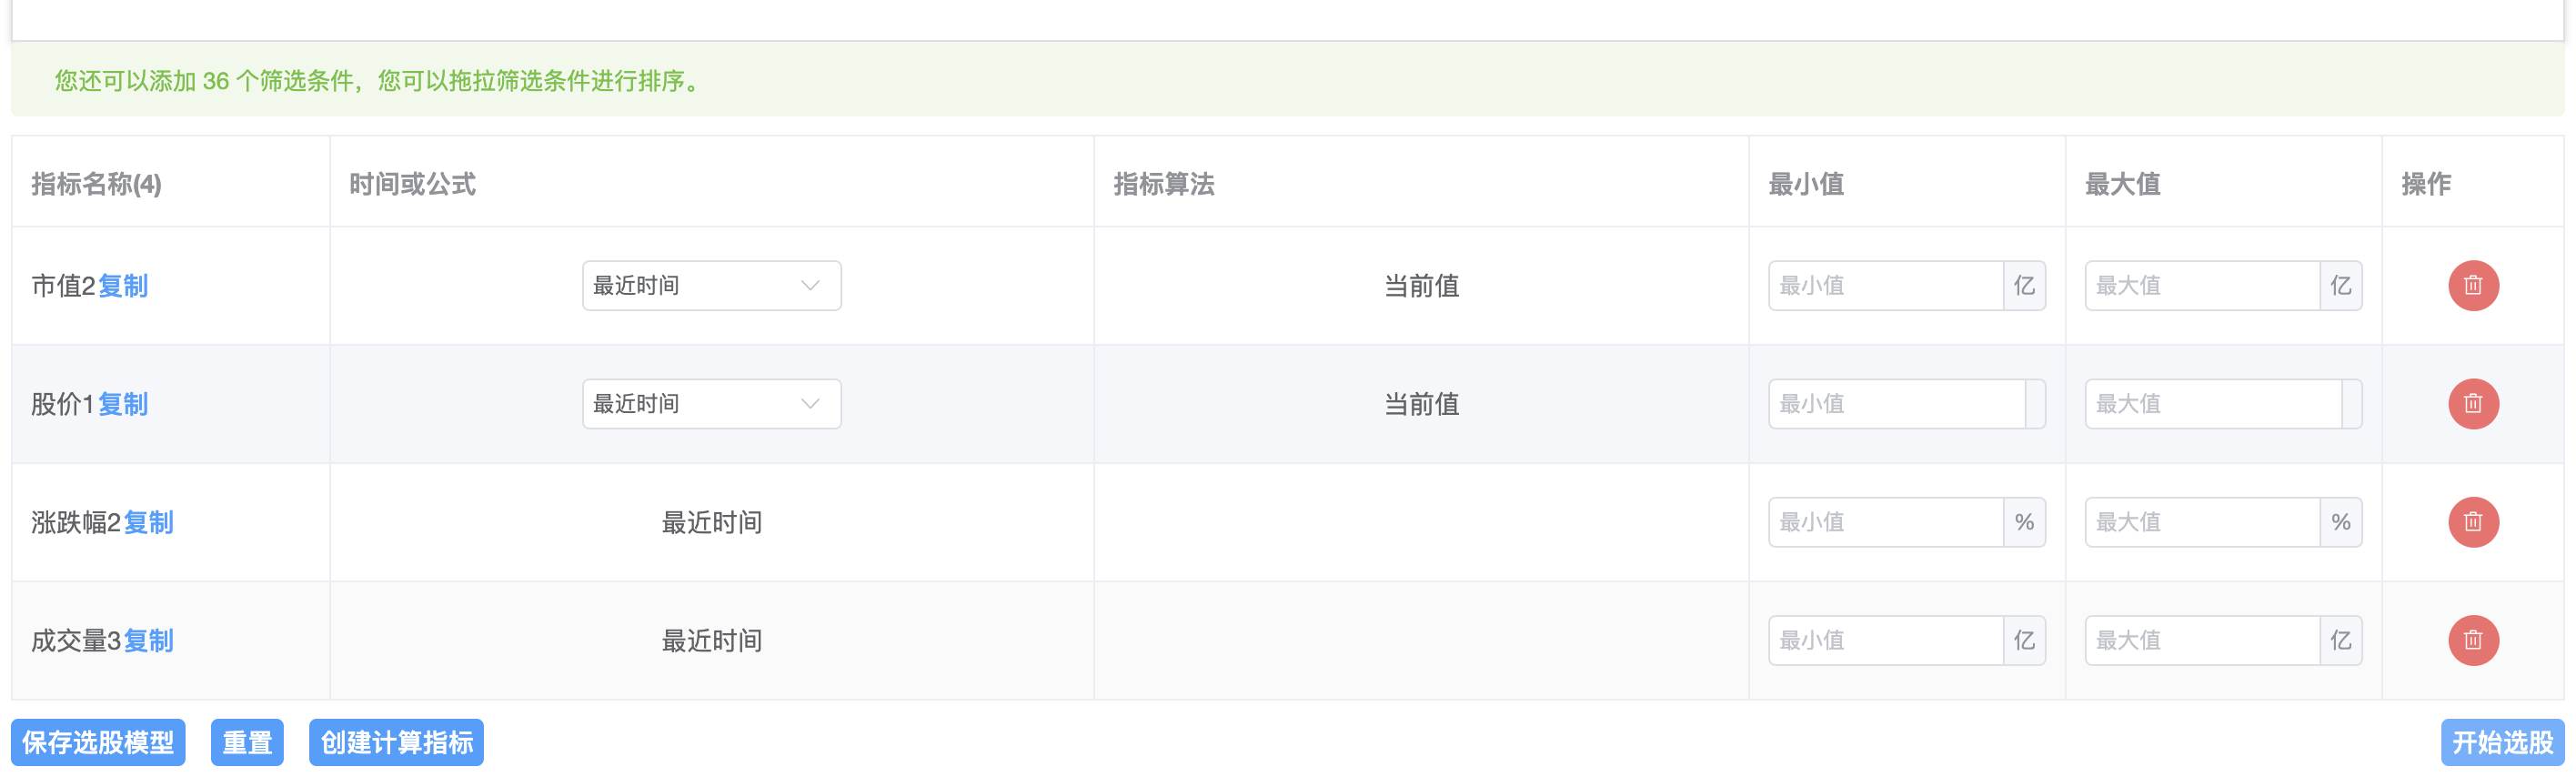Copy the 市值2 indicator
Viewport: 2576px width, 777px height.
pos(123,286)
